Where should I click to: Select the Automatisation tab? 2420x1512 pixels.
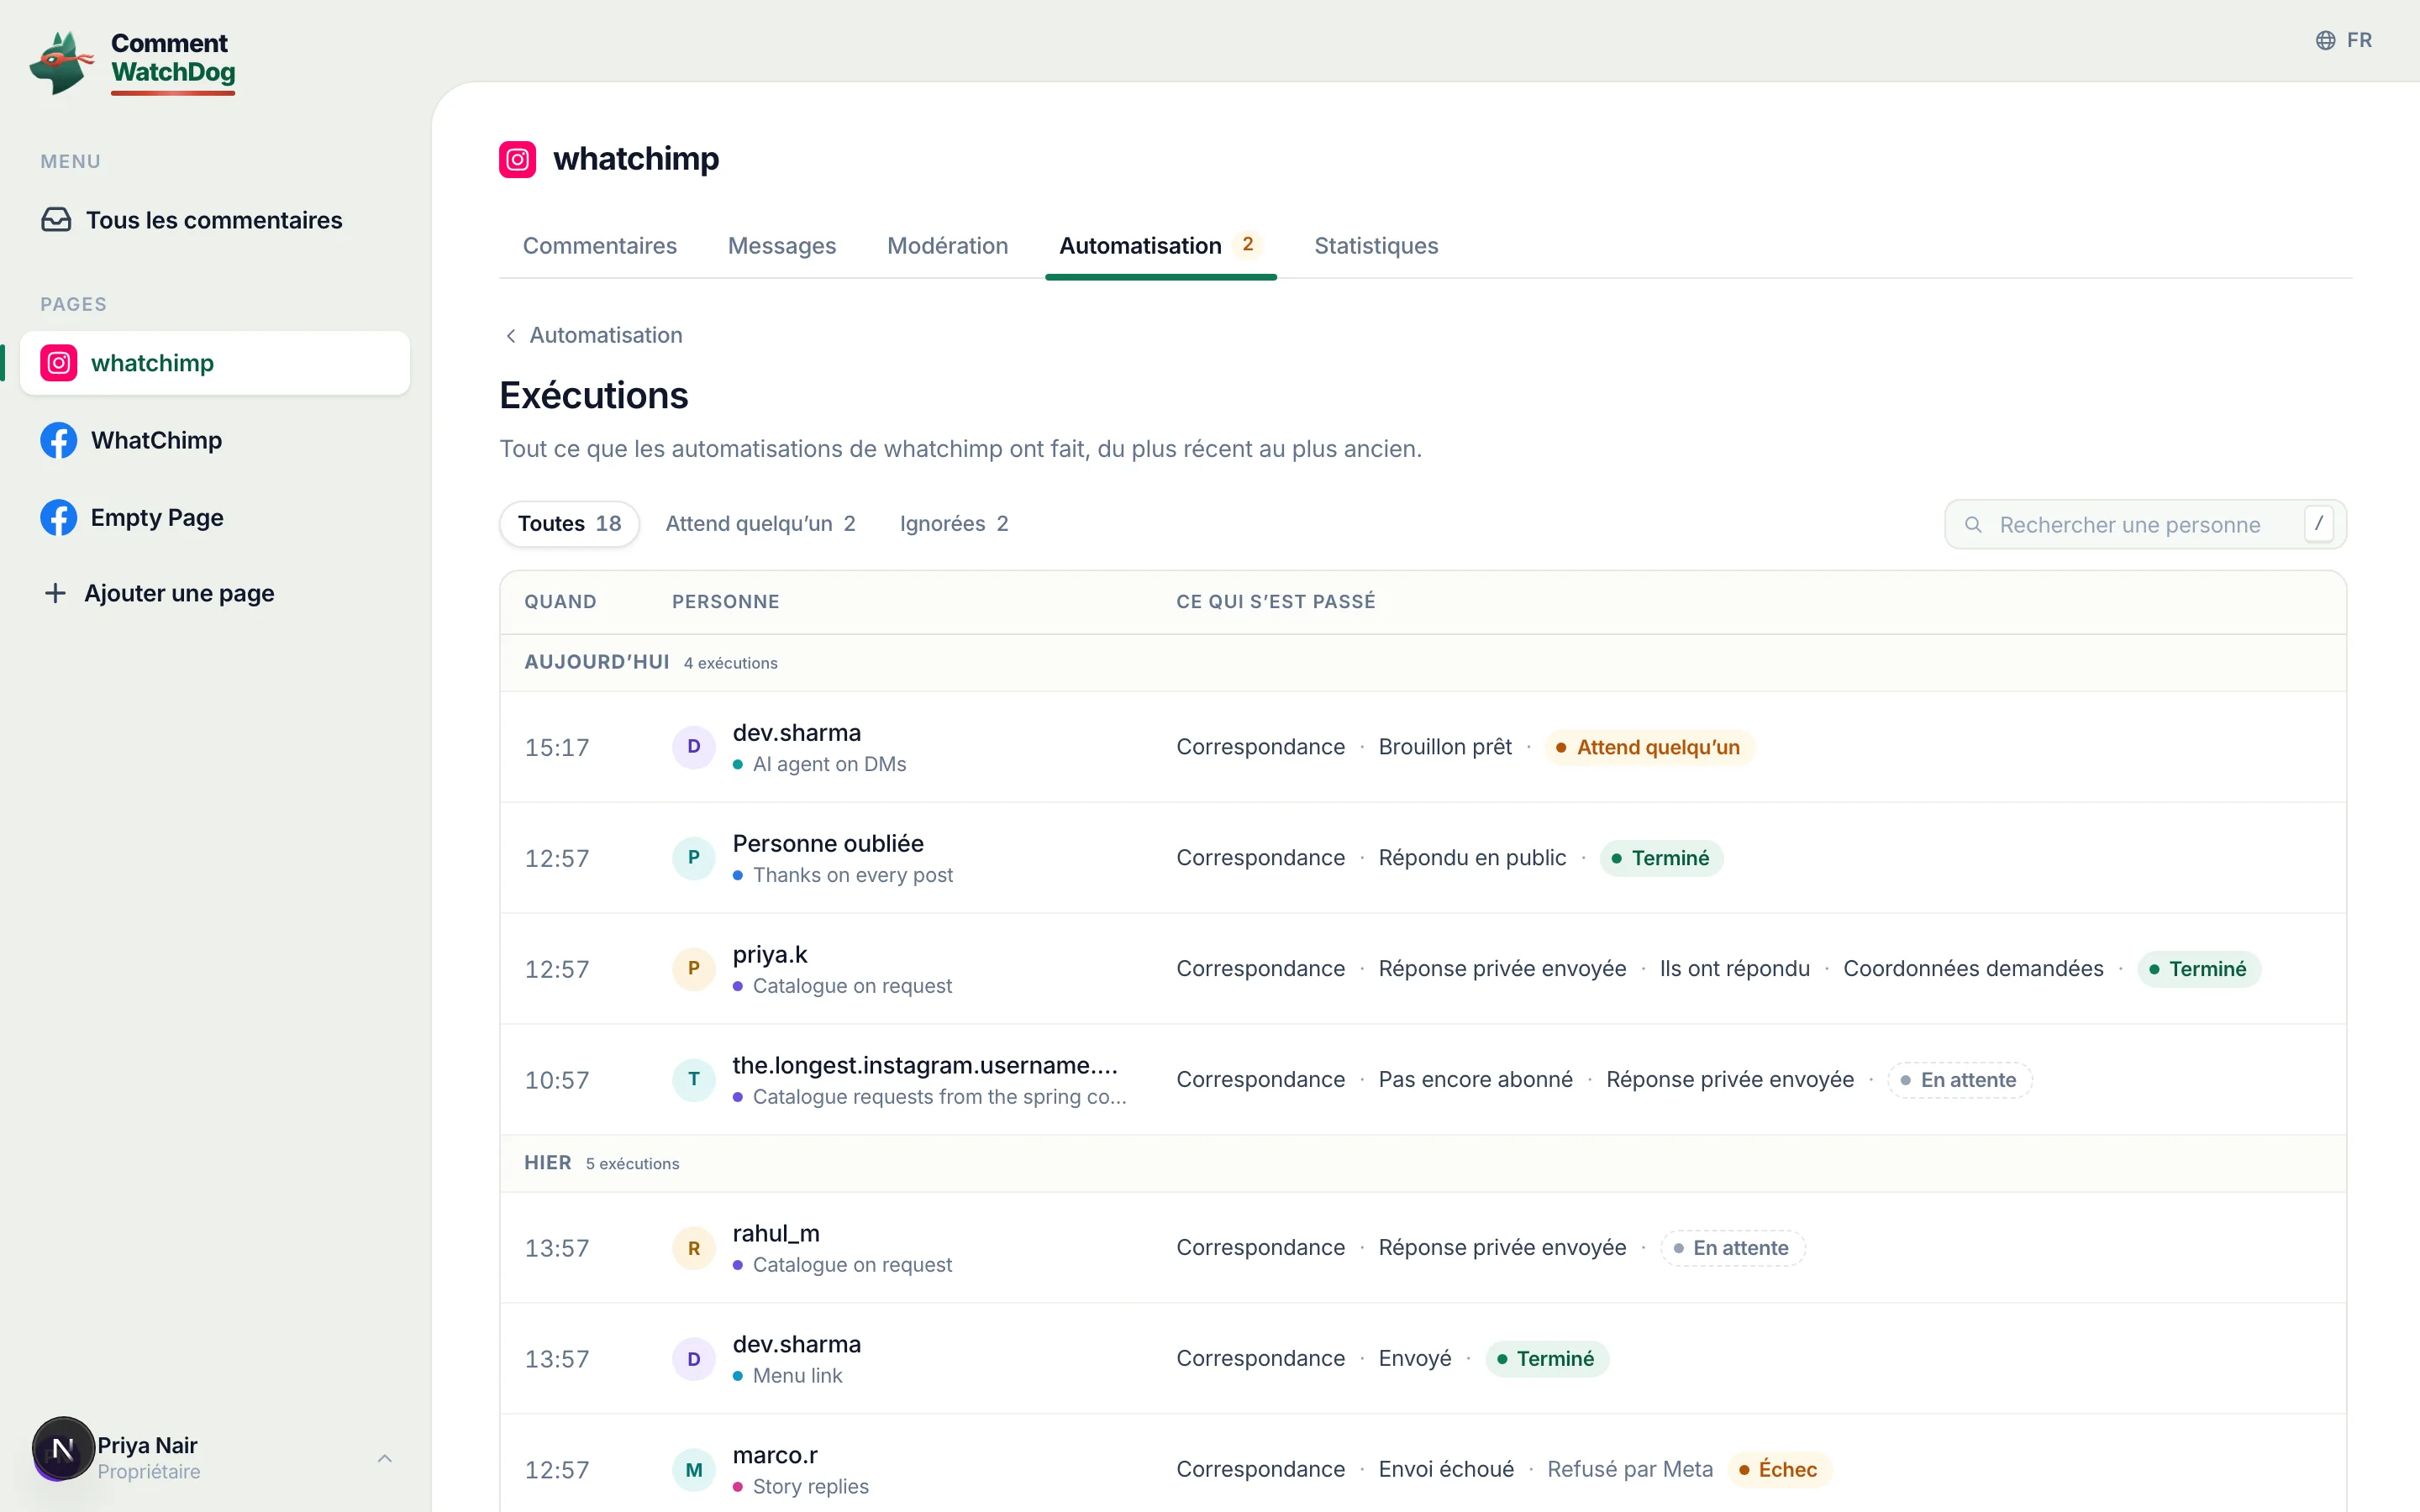coord(1160,246)
